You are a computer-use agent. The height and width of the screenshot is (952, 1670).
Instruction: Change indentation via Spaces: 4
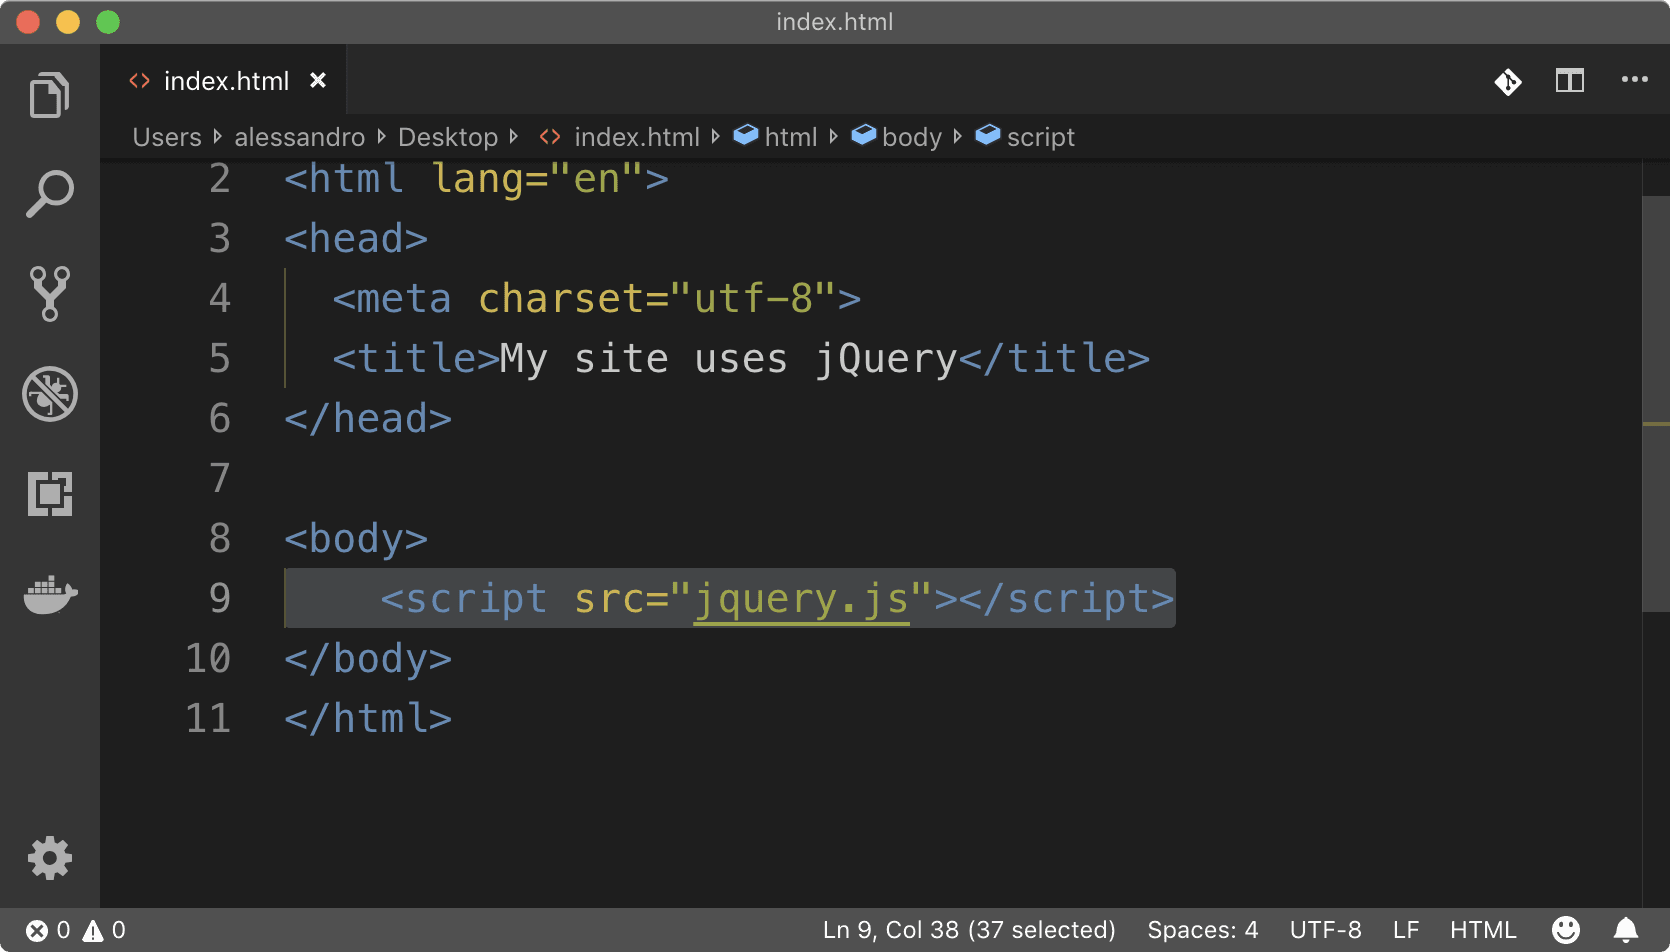1203,930
